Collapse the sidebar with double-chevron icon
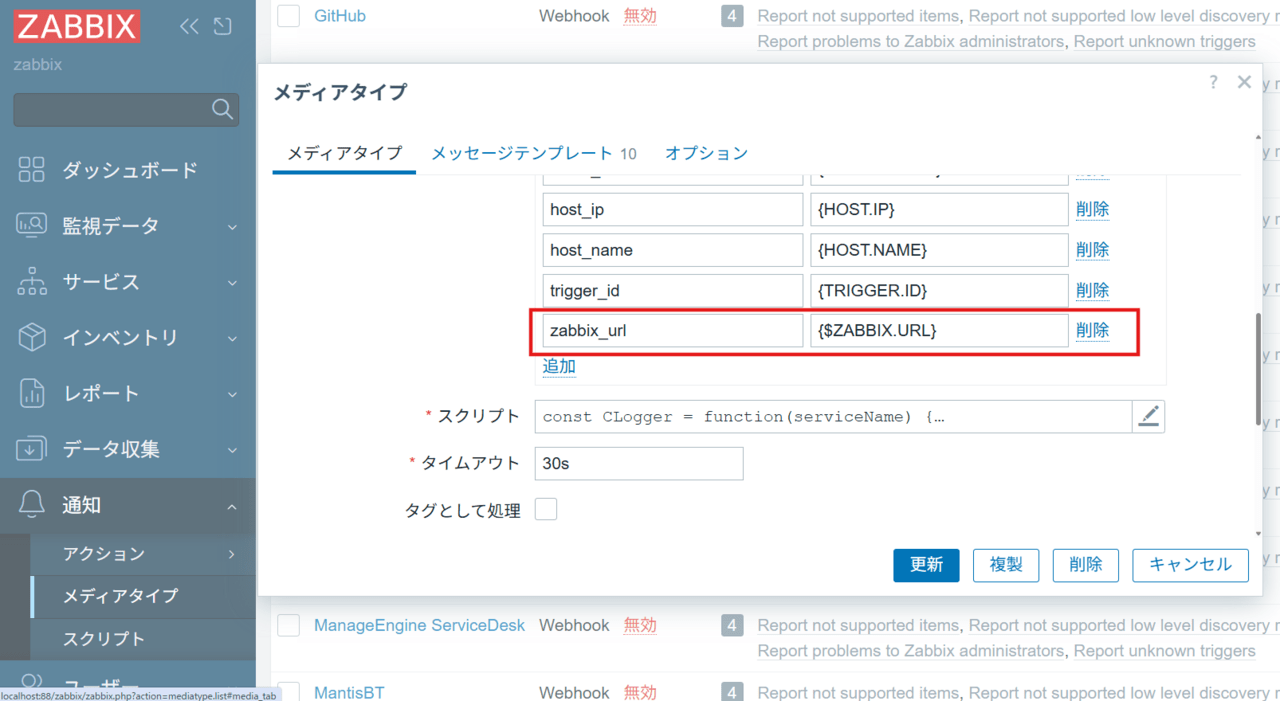 pos(189,27)
